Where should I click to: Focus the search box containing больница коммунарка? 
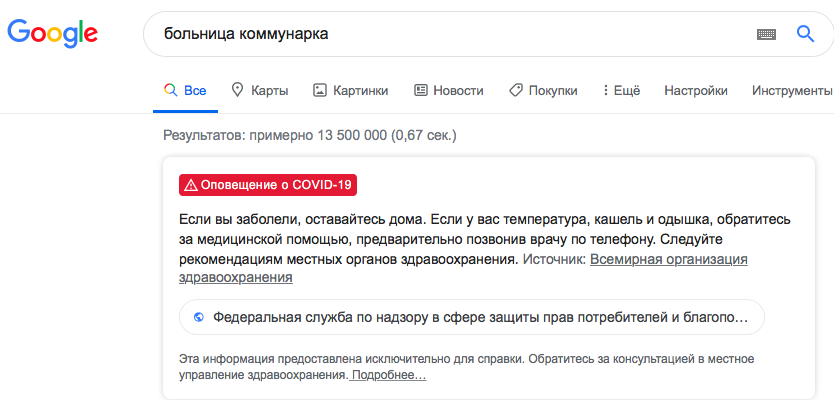[x=440, y=34]
